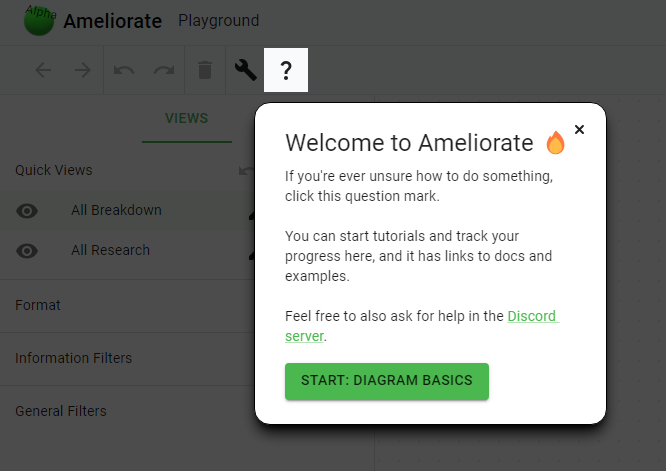Click the undo icon

coord(124,70)
